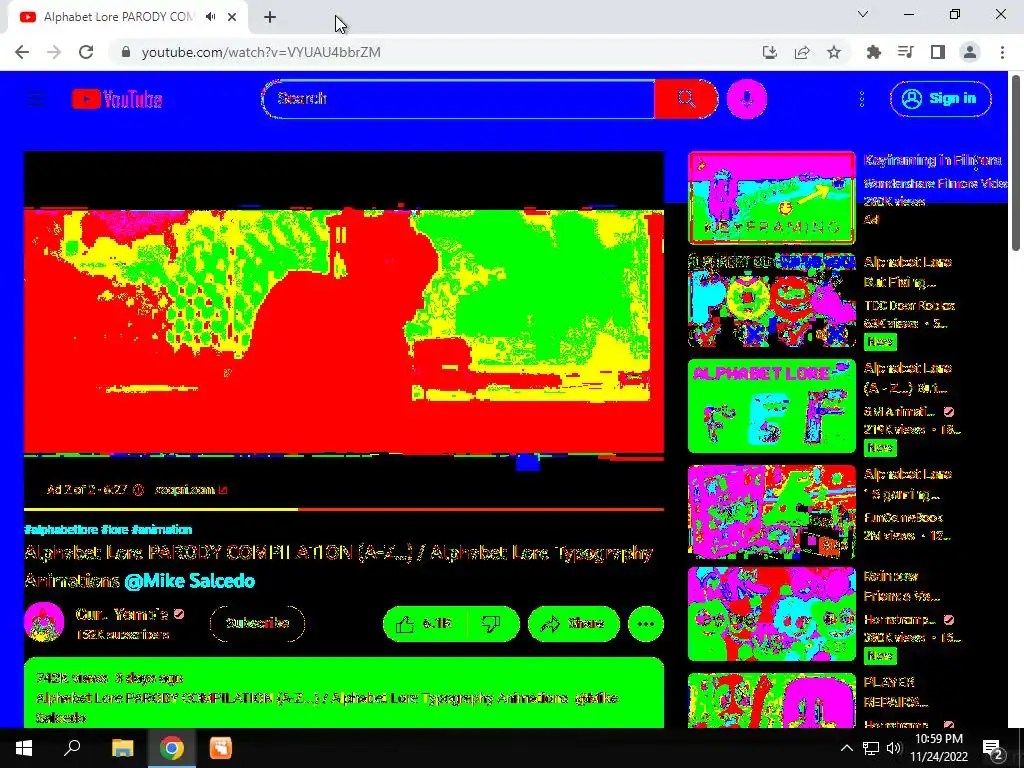This screenshot has height=768, width=1024.
Task: Open the PLAYER REPAIRS video thumbnail
Action: pos(771,701)
